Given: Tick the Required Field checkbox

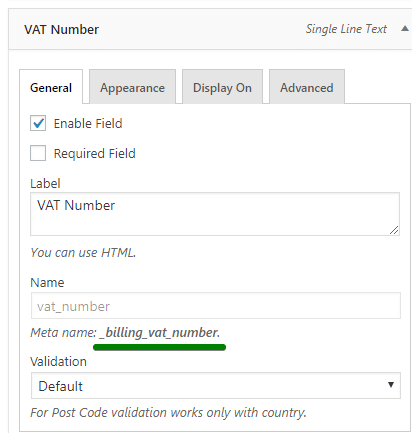Looking at the screenshot, I should pyautogui.click(x=38, y=153).
